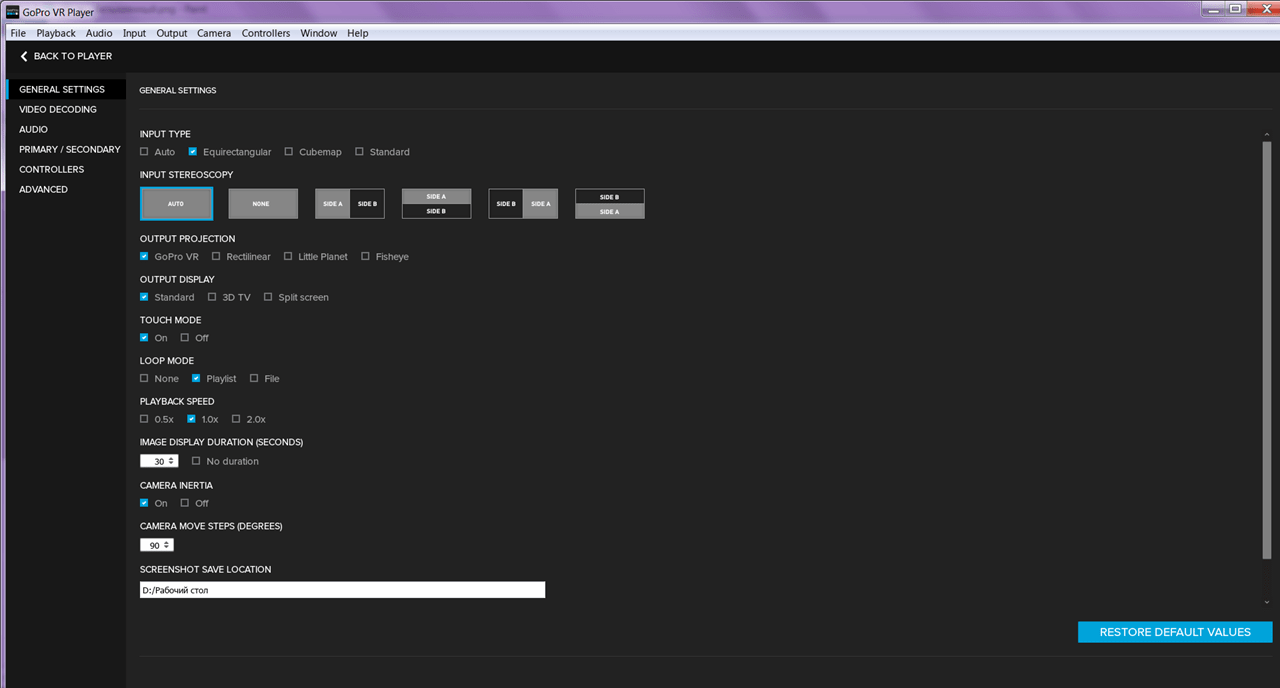
Task: Enable Split screen output display
Action: (268, 297)
